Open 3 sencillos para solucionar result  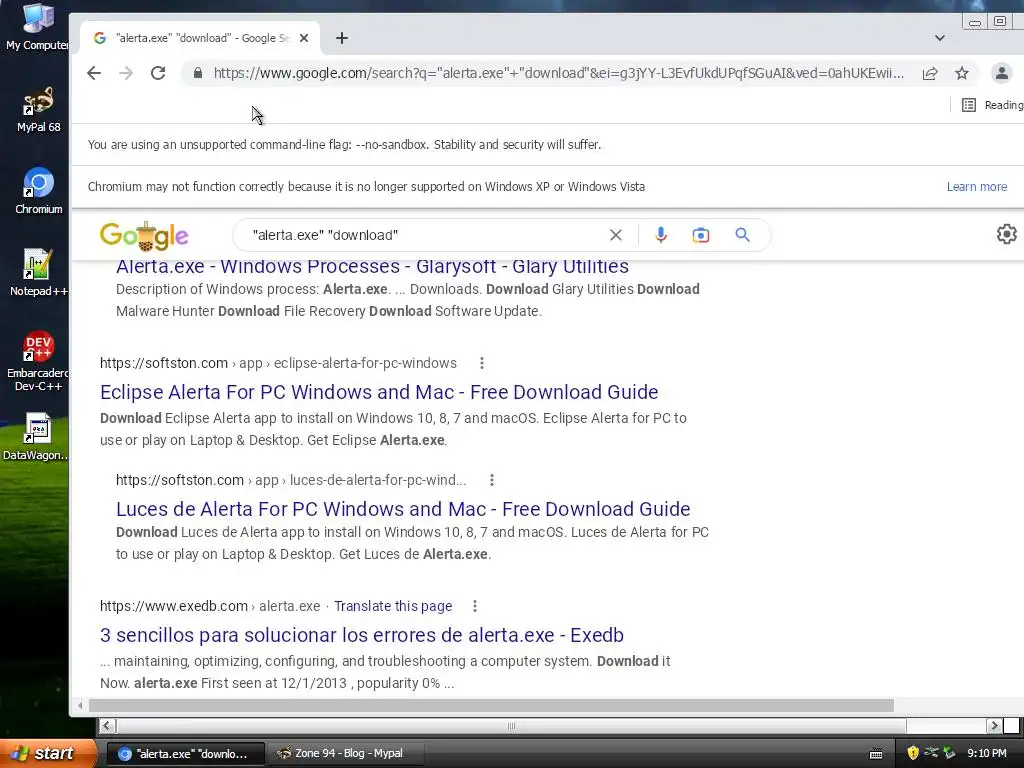362,635
